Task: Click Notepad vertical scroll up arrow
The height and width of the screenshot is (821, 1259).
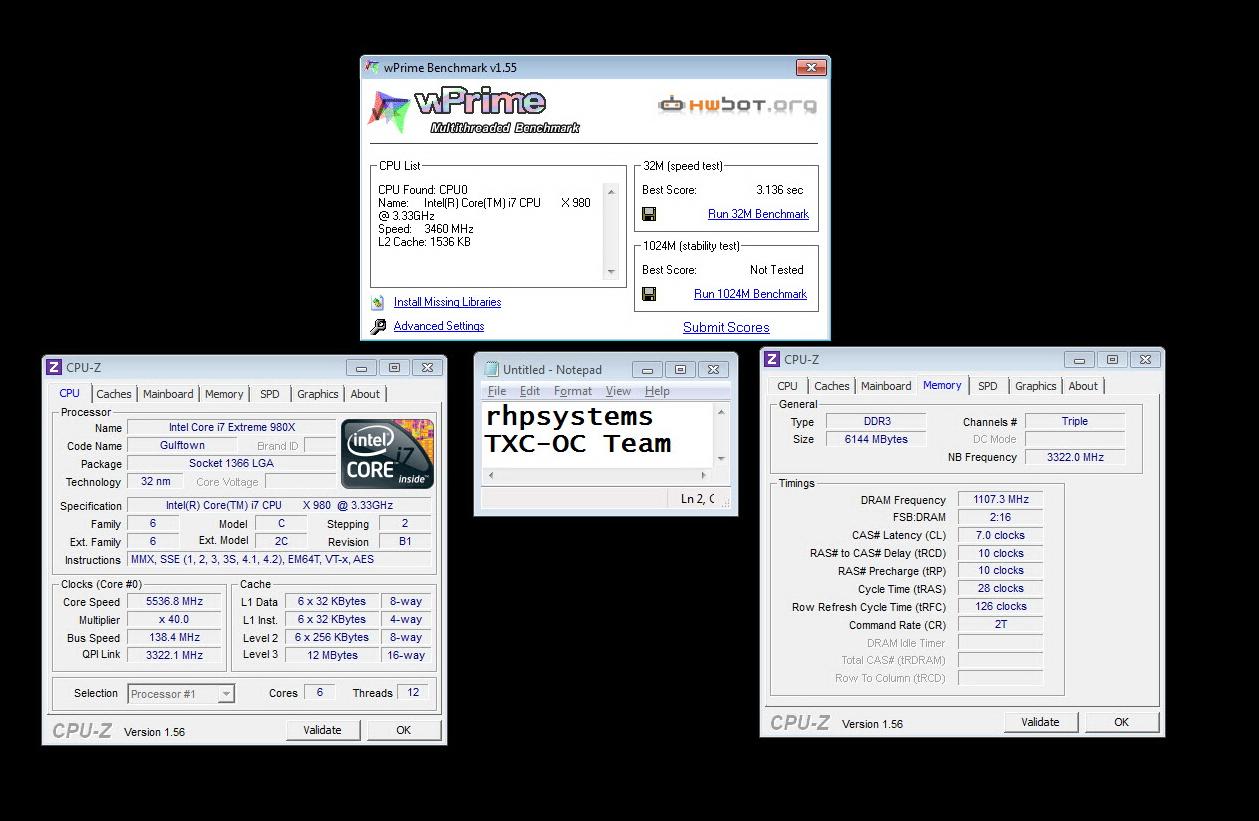Action: 723,411
